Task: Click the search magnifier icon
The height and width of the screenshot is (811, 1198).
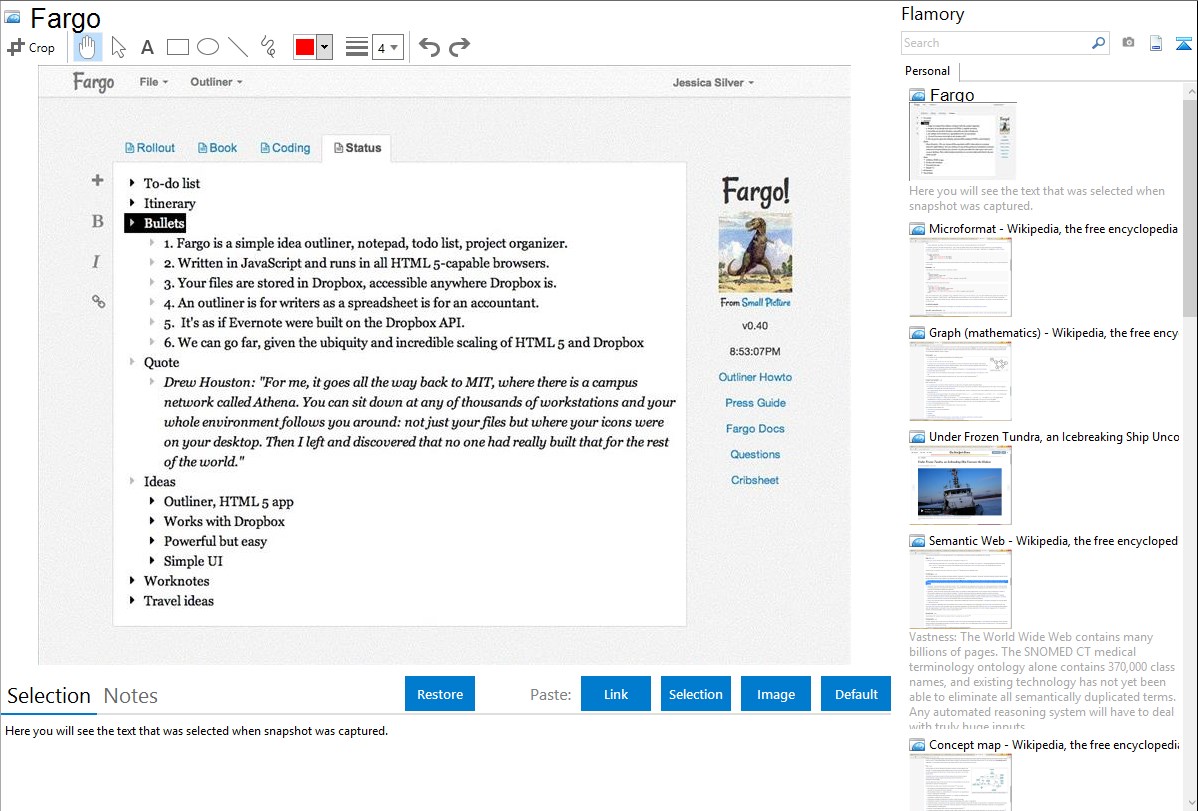Action: tap(1098, 43)
